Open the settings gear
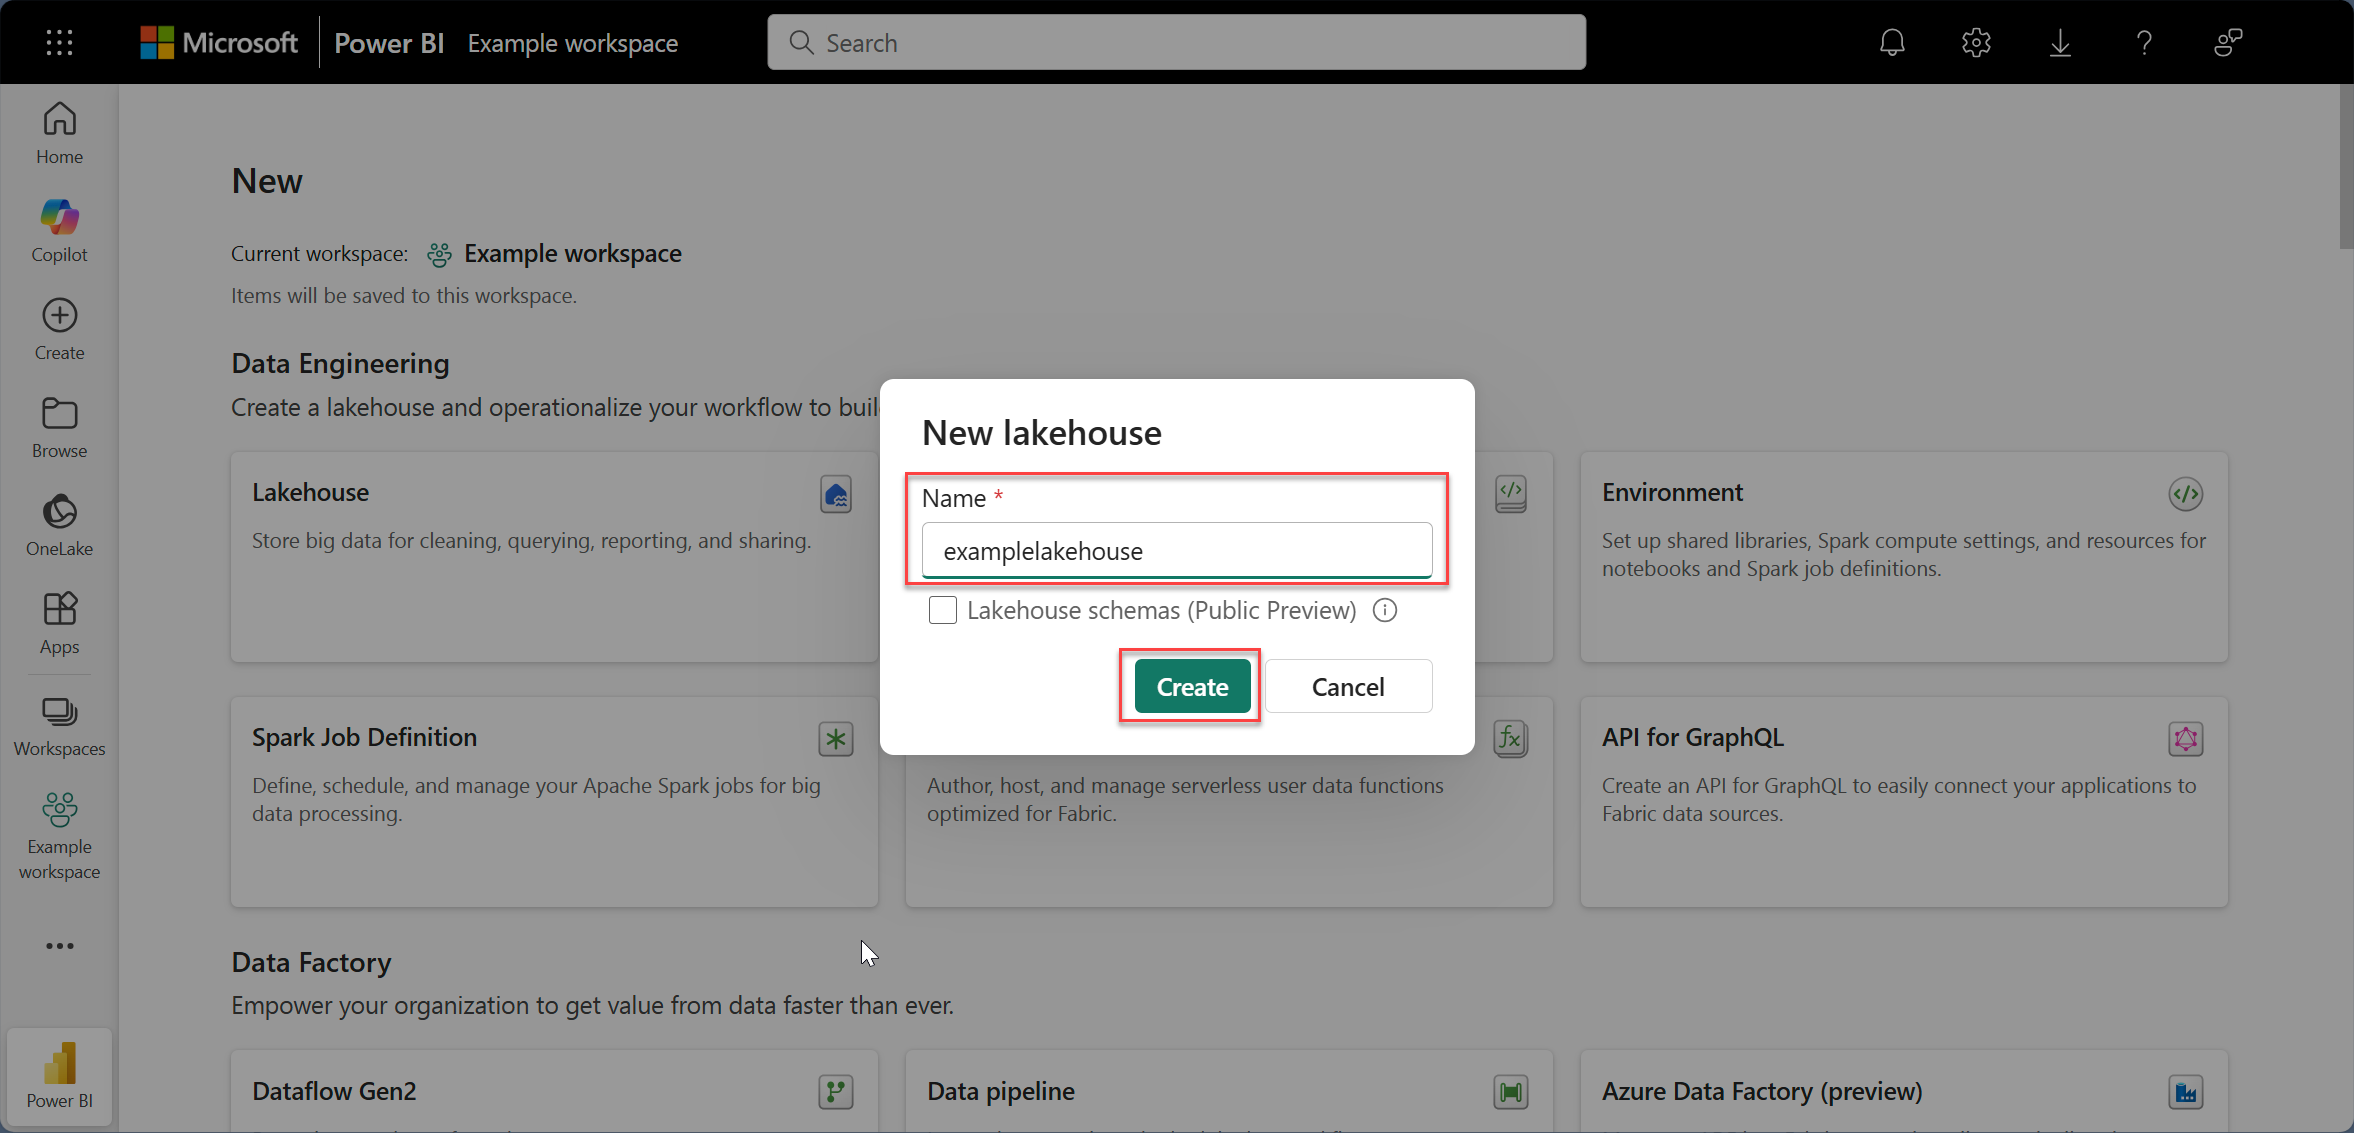2354x1133 pixels. [x=1976, y=43]
